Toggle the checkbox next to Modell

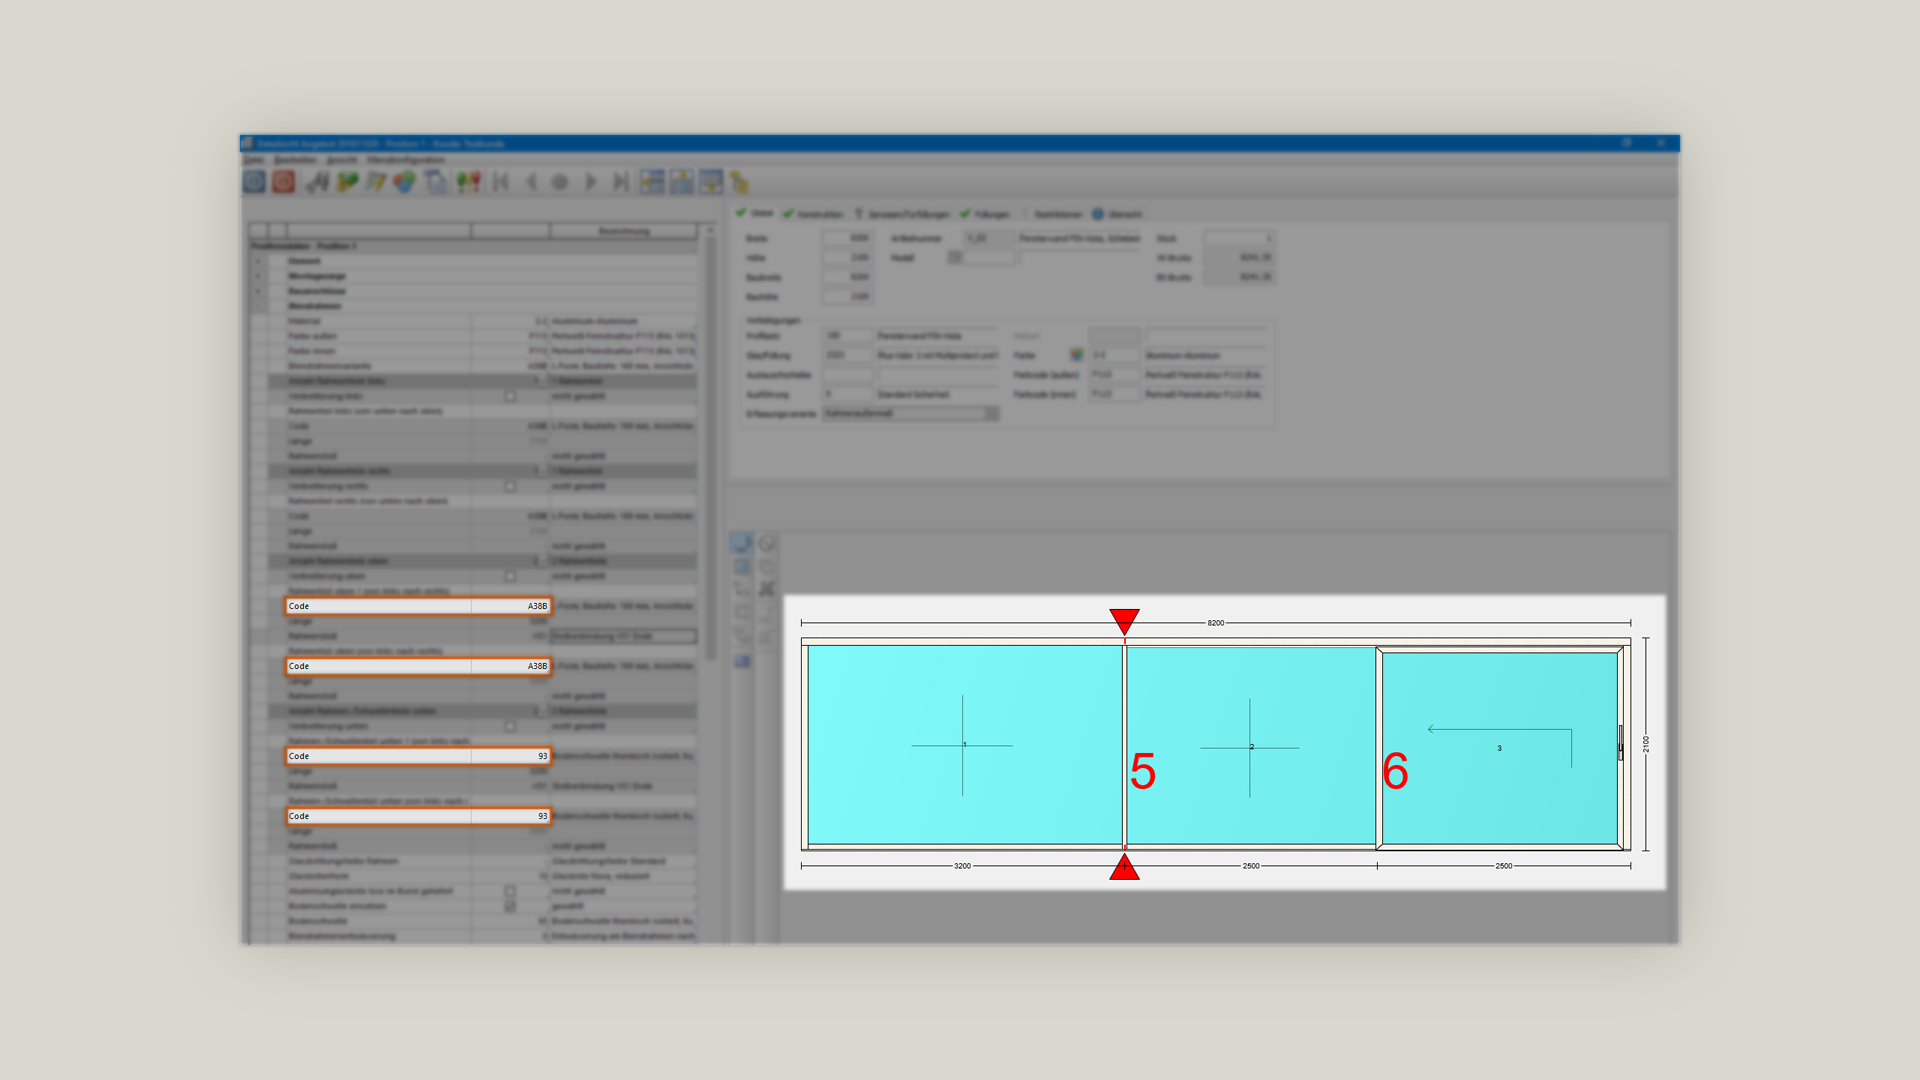955,258
